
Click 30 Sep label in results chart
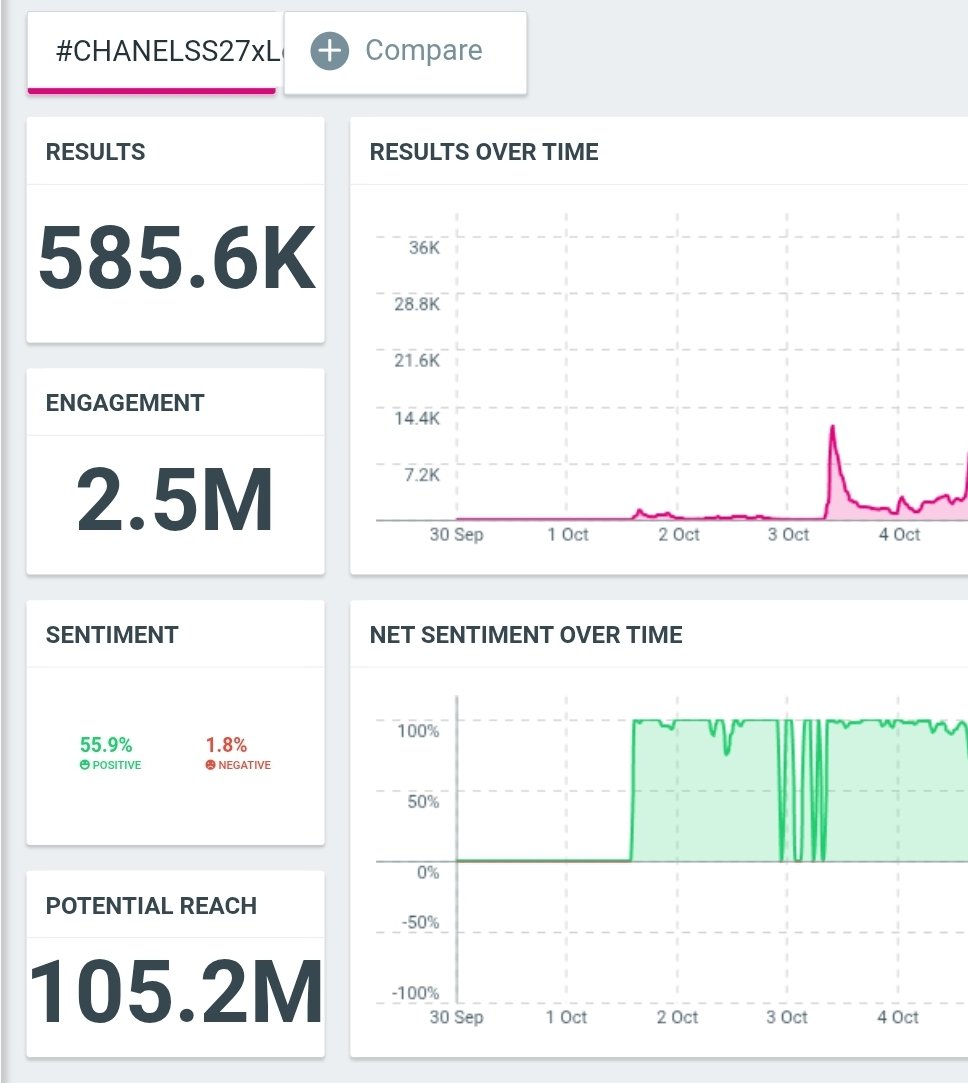[x=456, y=535]
